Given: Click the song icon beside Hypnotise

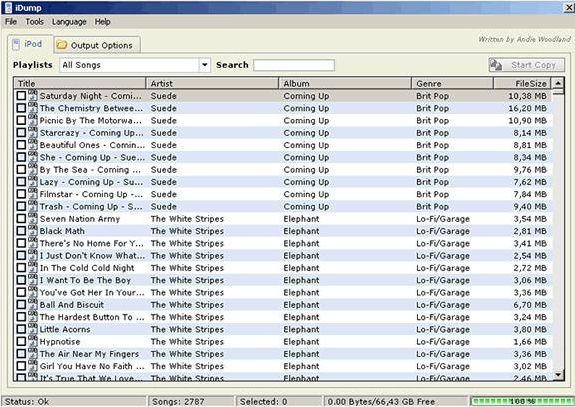Looking at the screenshot, I should pyautogui.click(x=33, y=341).
